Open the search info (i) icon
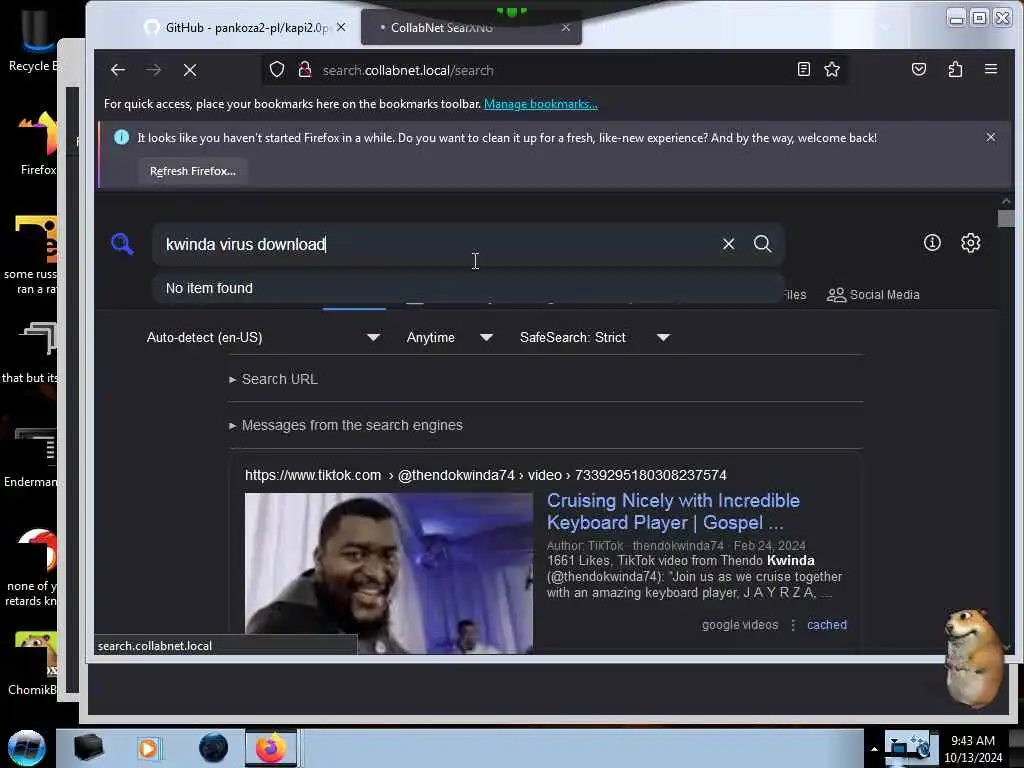Viewport: 1024px width, 768px height. [x=932, y=243]
